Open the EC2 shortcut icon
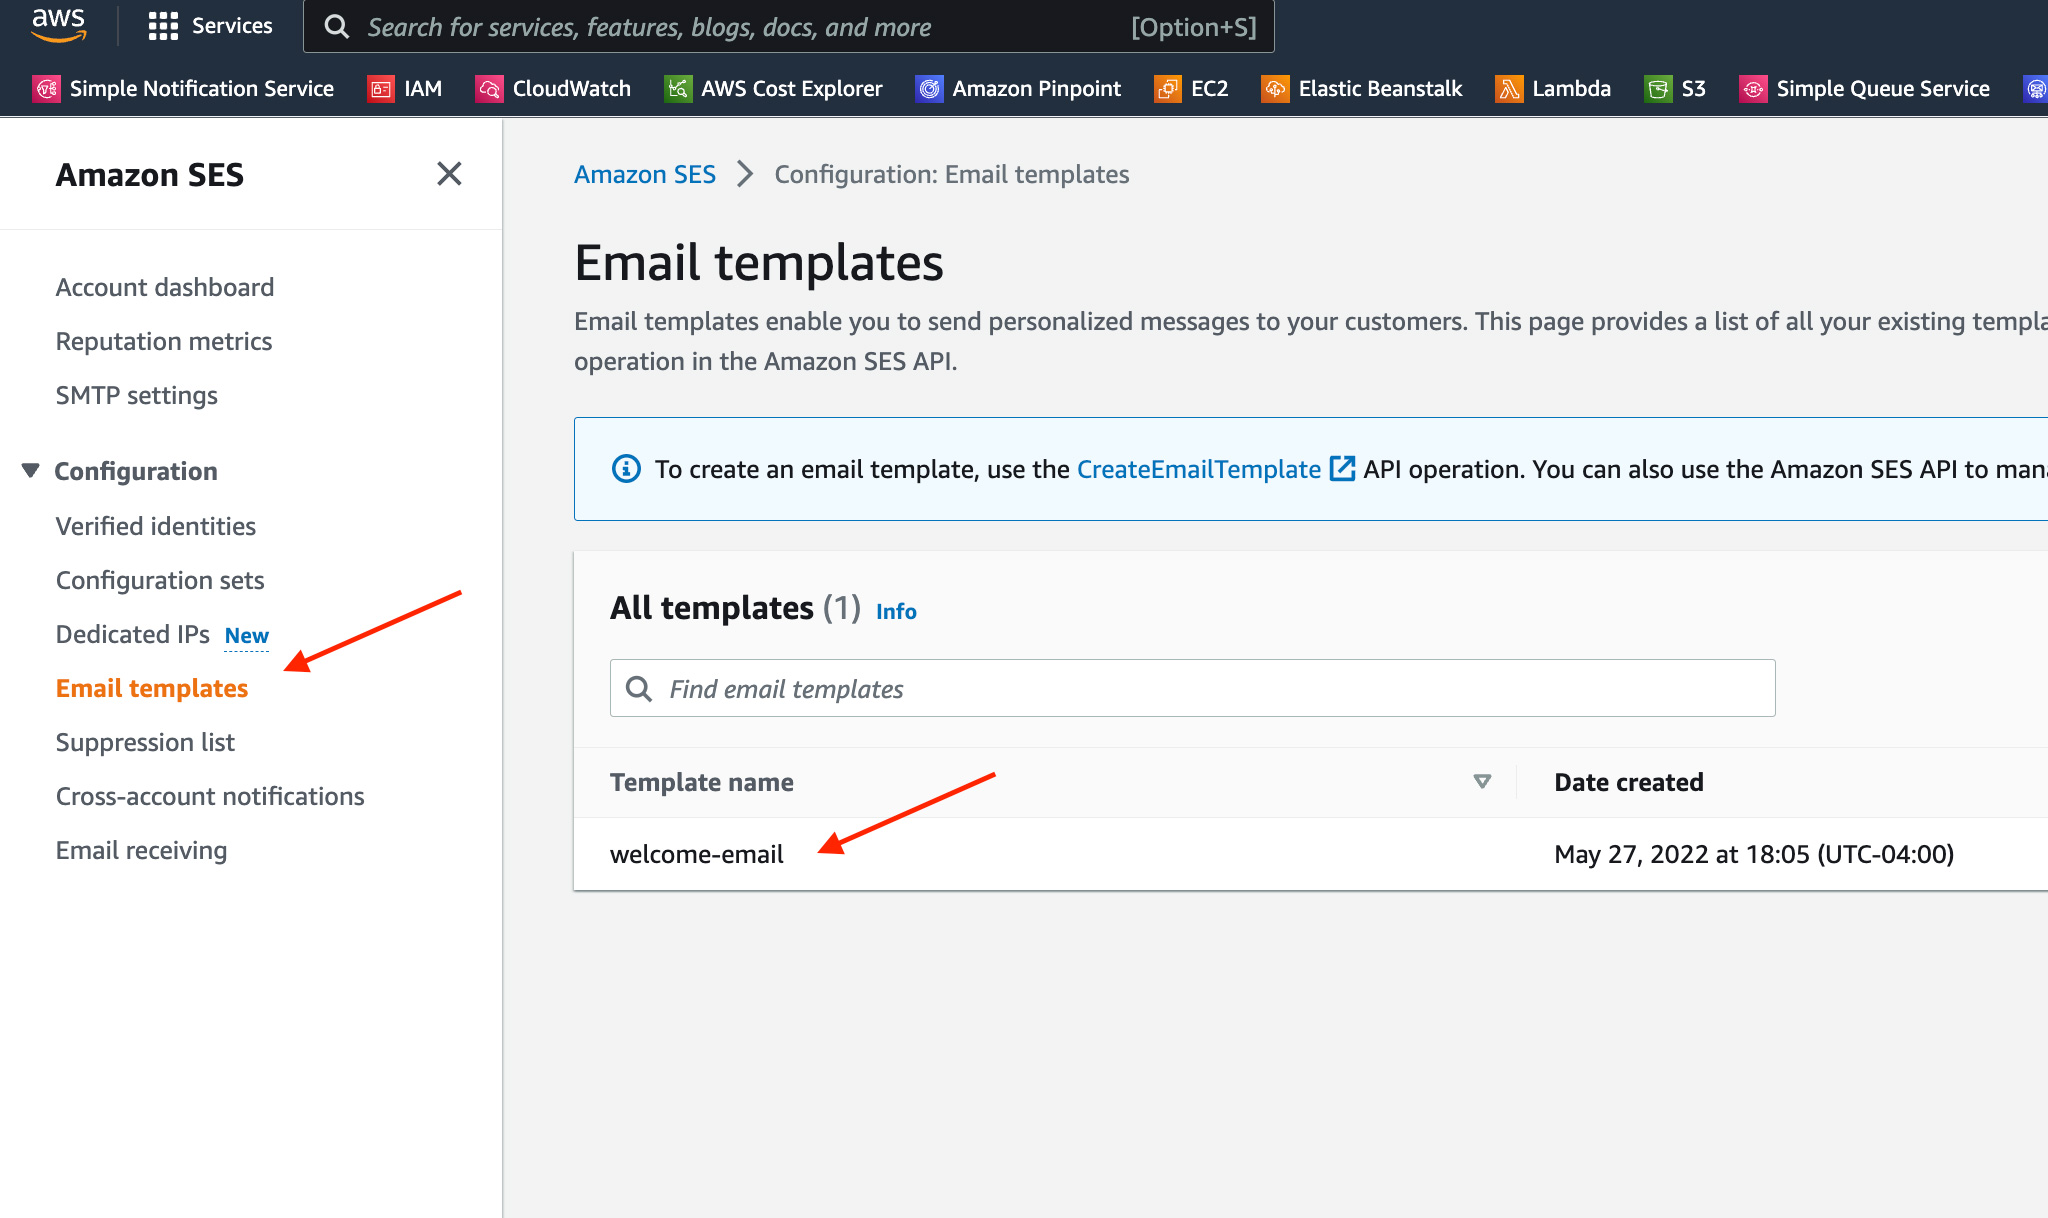Image resolution: width=2048 pixels, height=1218 pixels. click(x=1167, y=89)
